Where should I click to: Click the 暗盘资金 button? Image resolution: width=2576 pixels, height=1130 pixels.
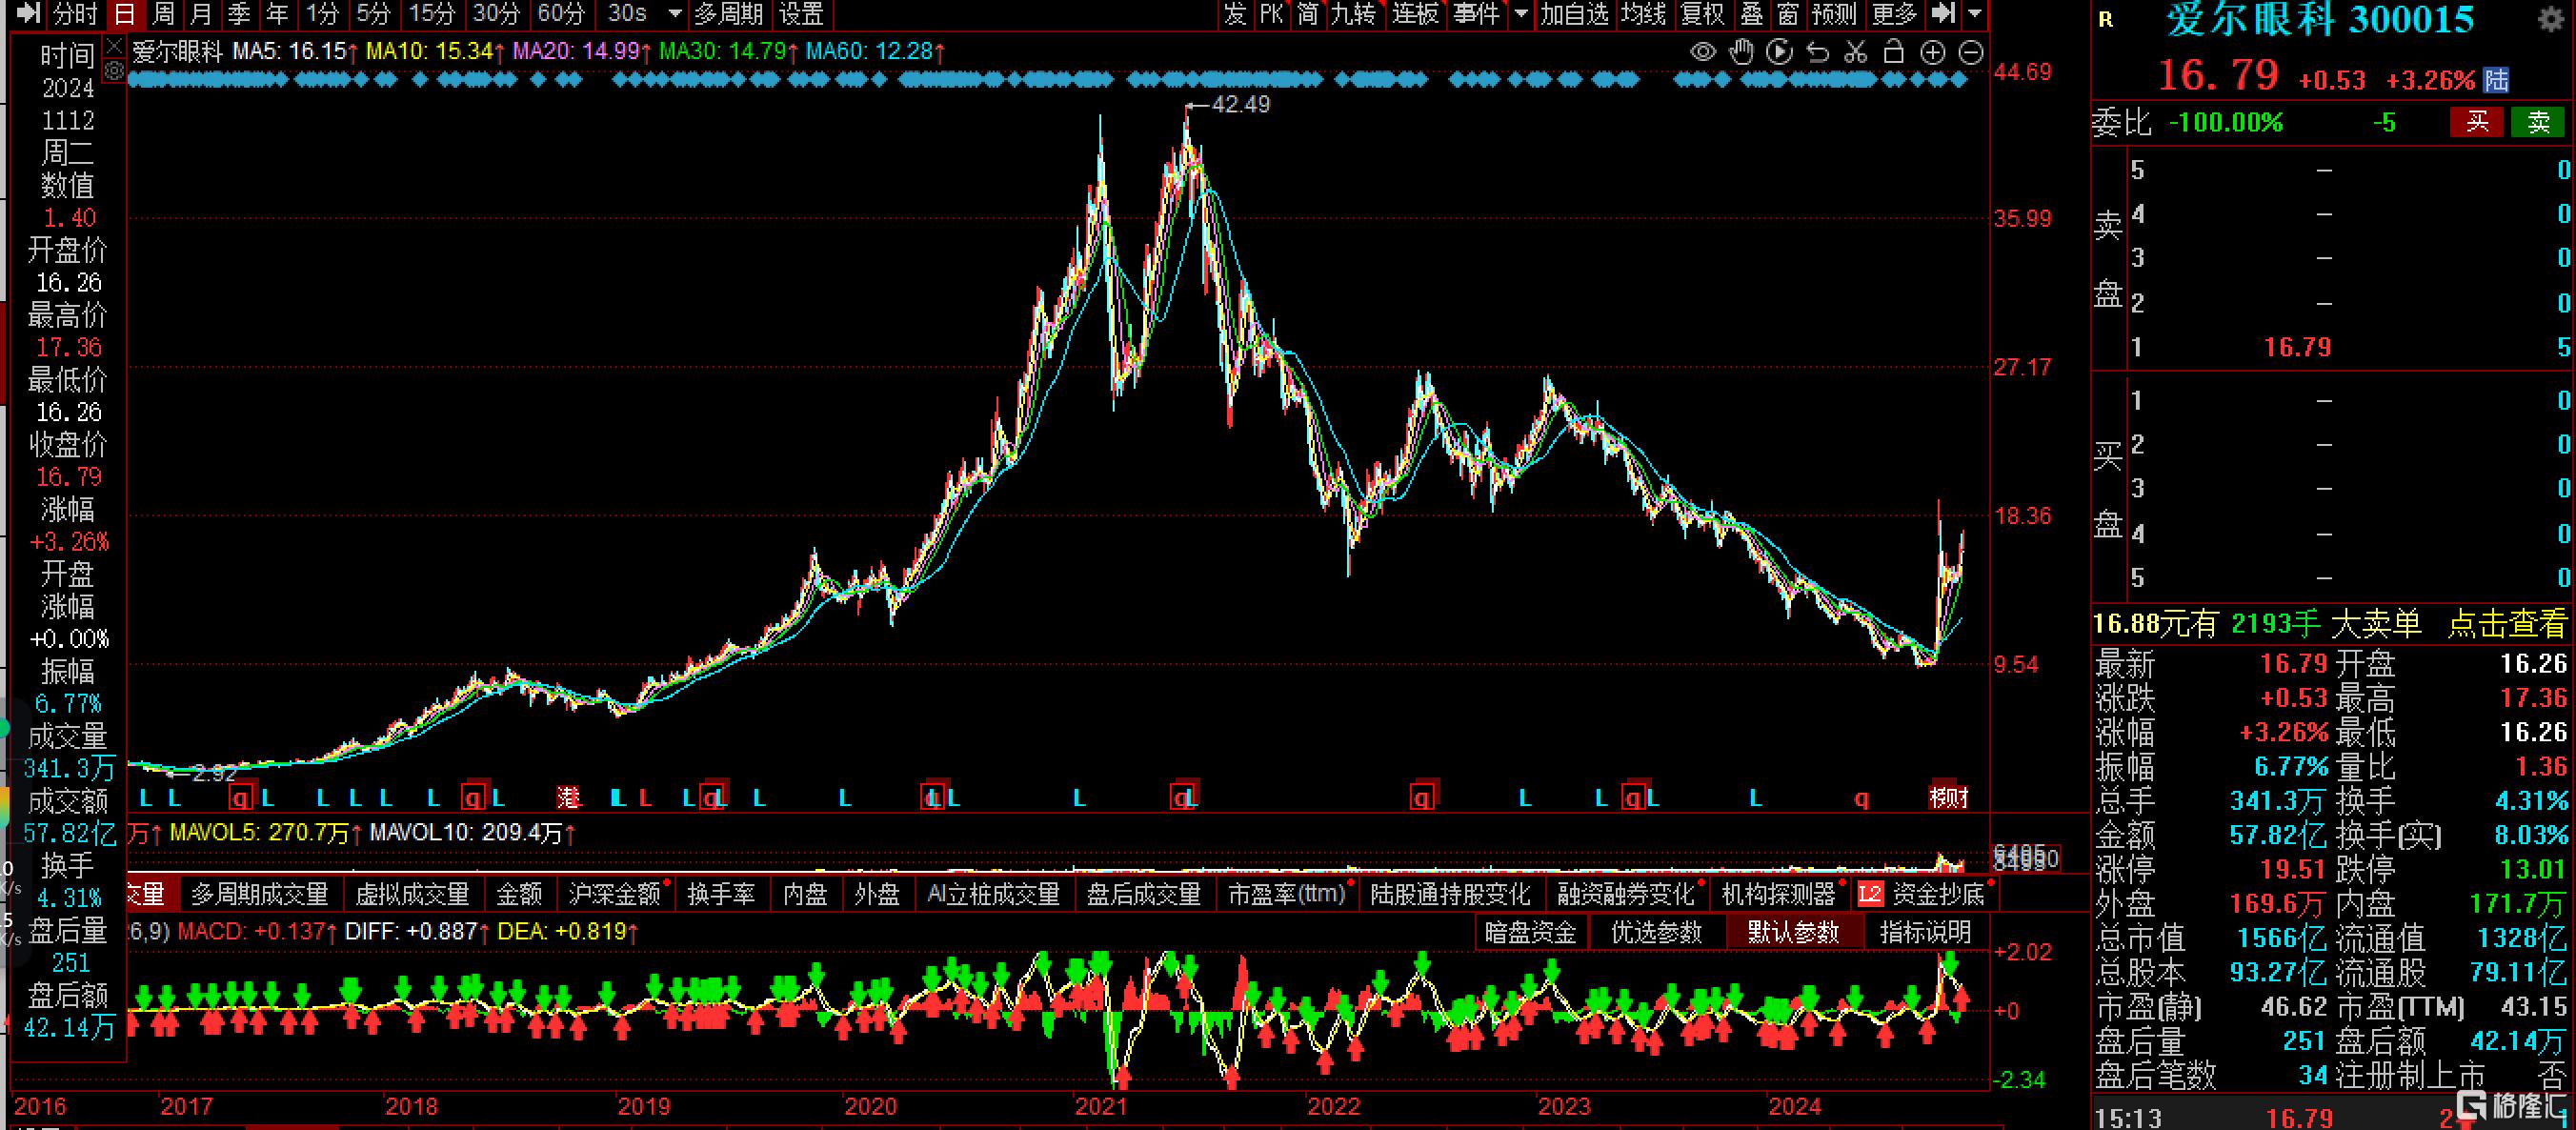pyautogui.click(x=1530, y=932)
